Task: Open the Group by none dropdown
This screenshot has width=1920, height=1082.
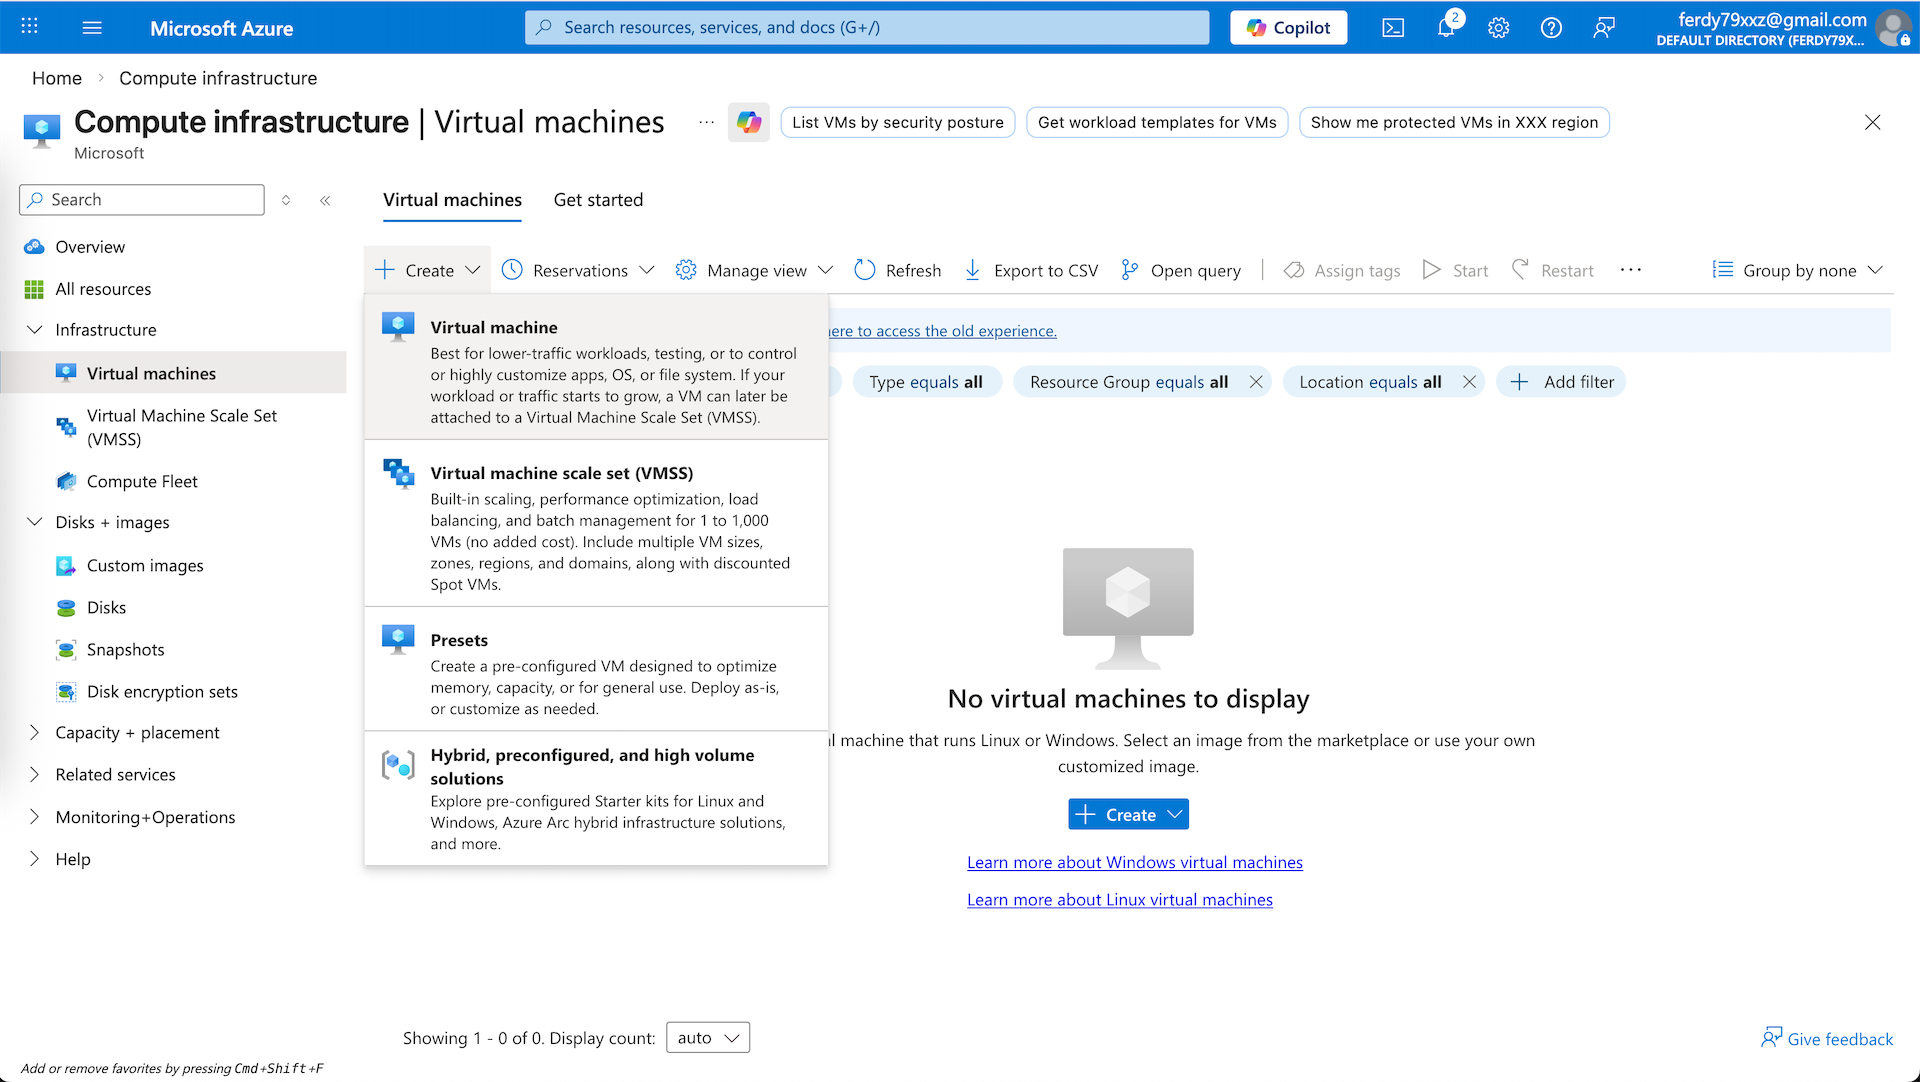Action: click(x=1797, y=270)
